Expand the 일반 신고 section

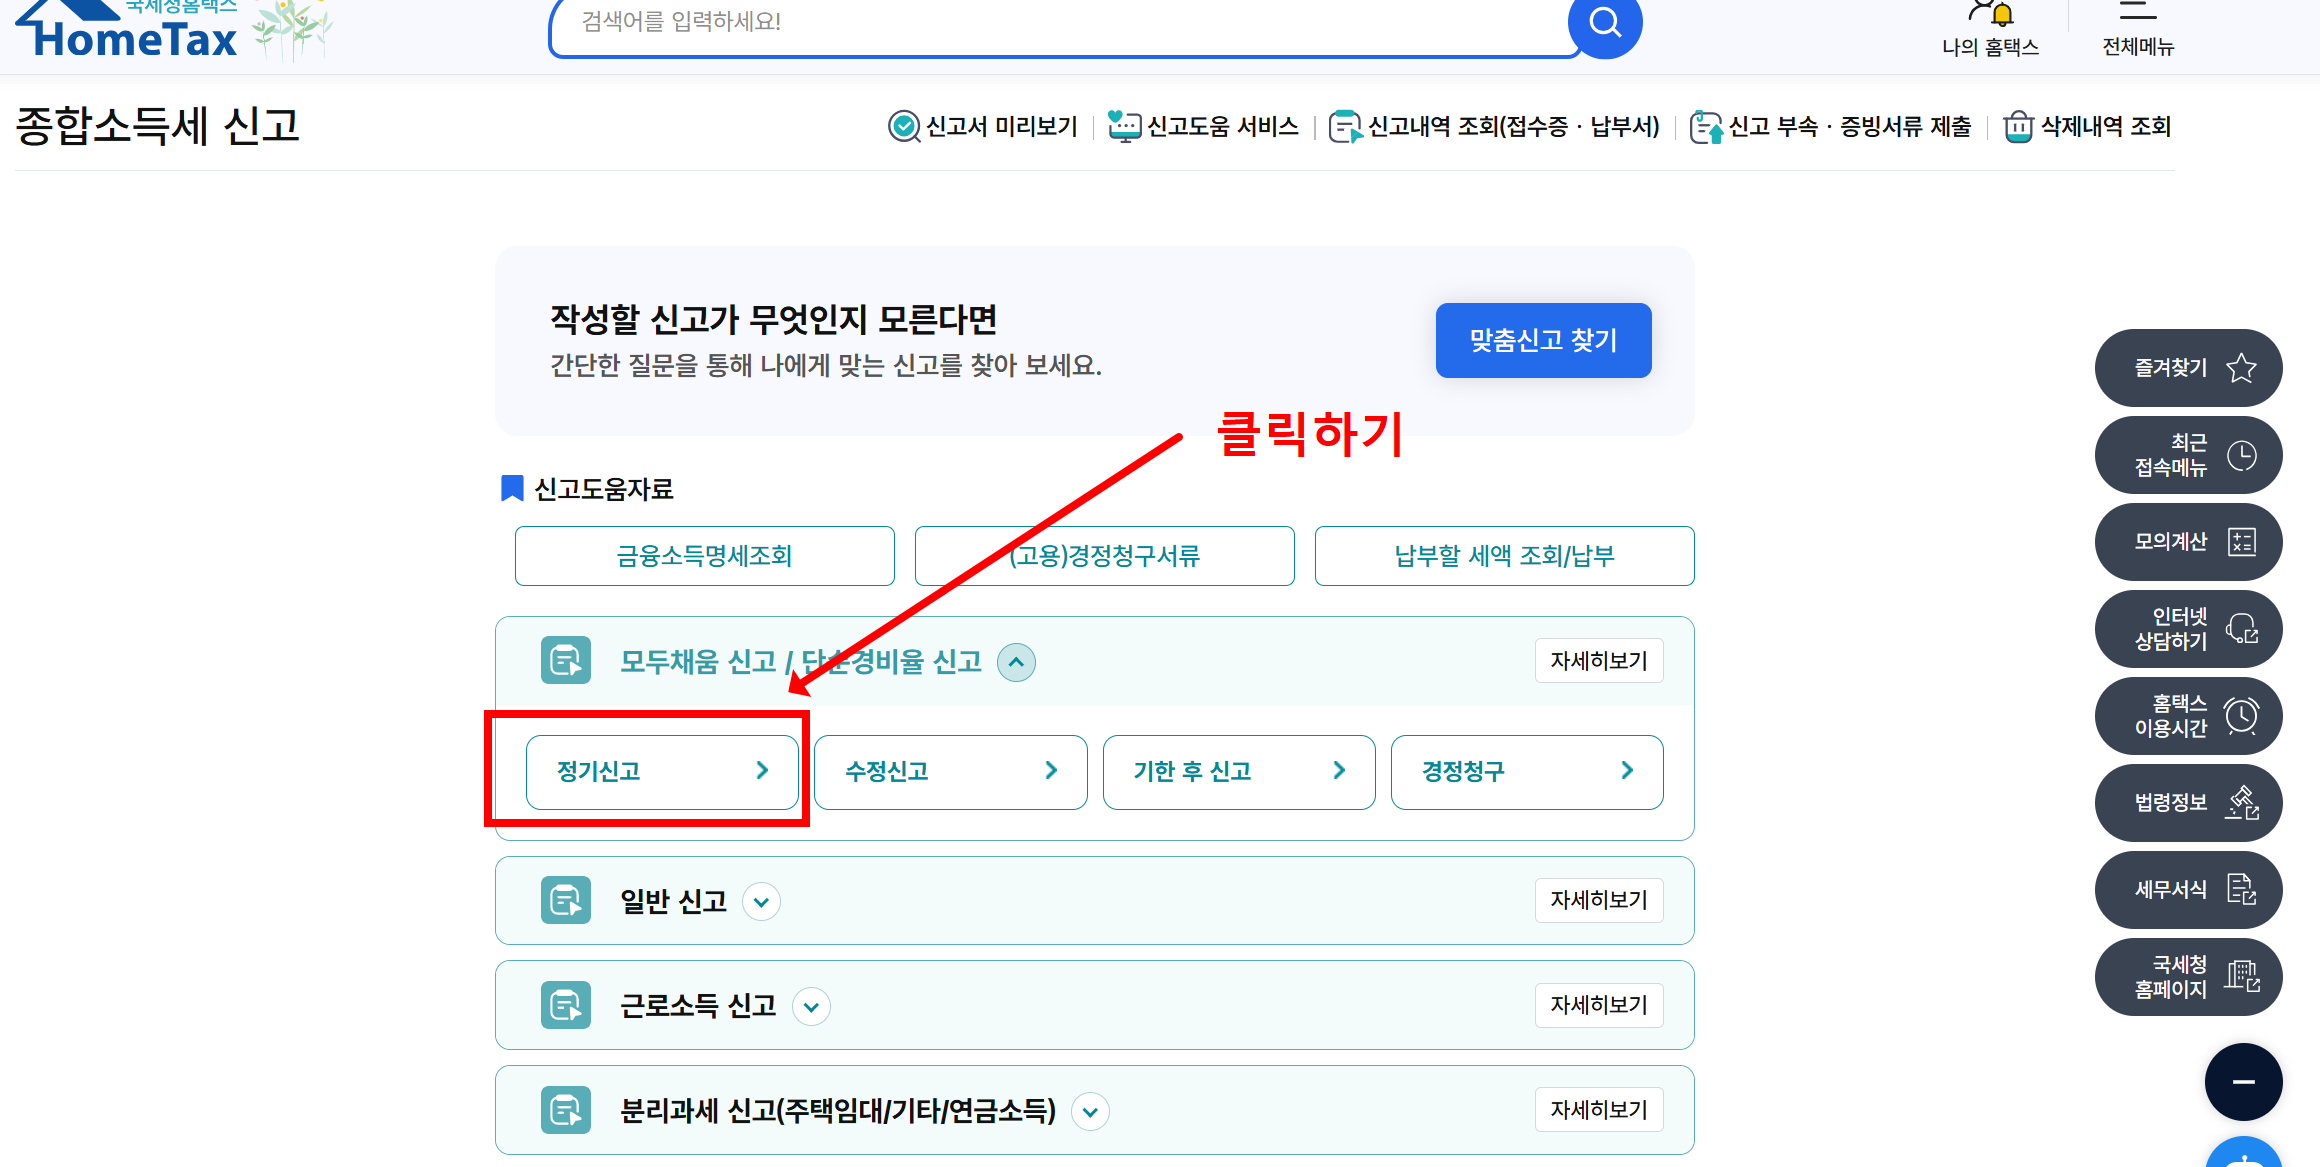761,902
